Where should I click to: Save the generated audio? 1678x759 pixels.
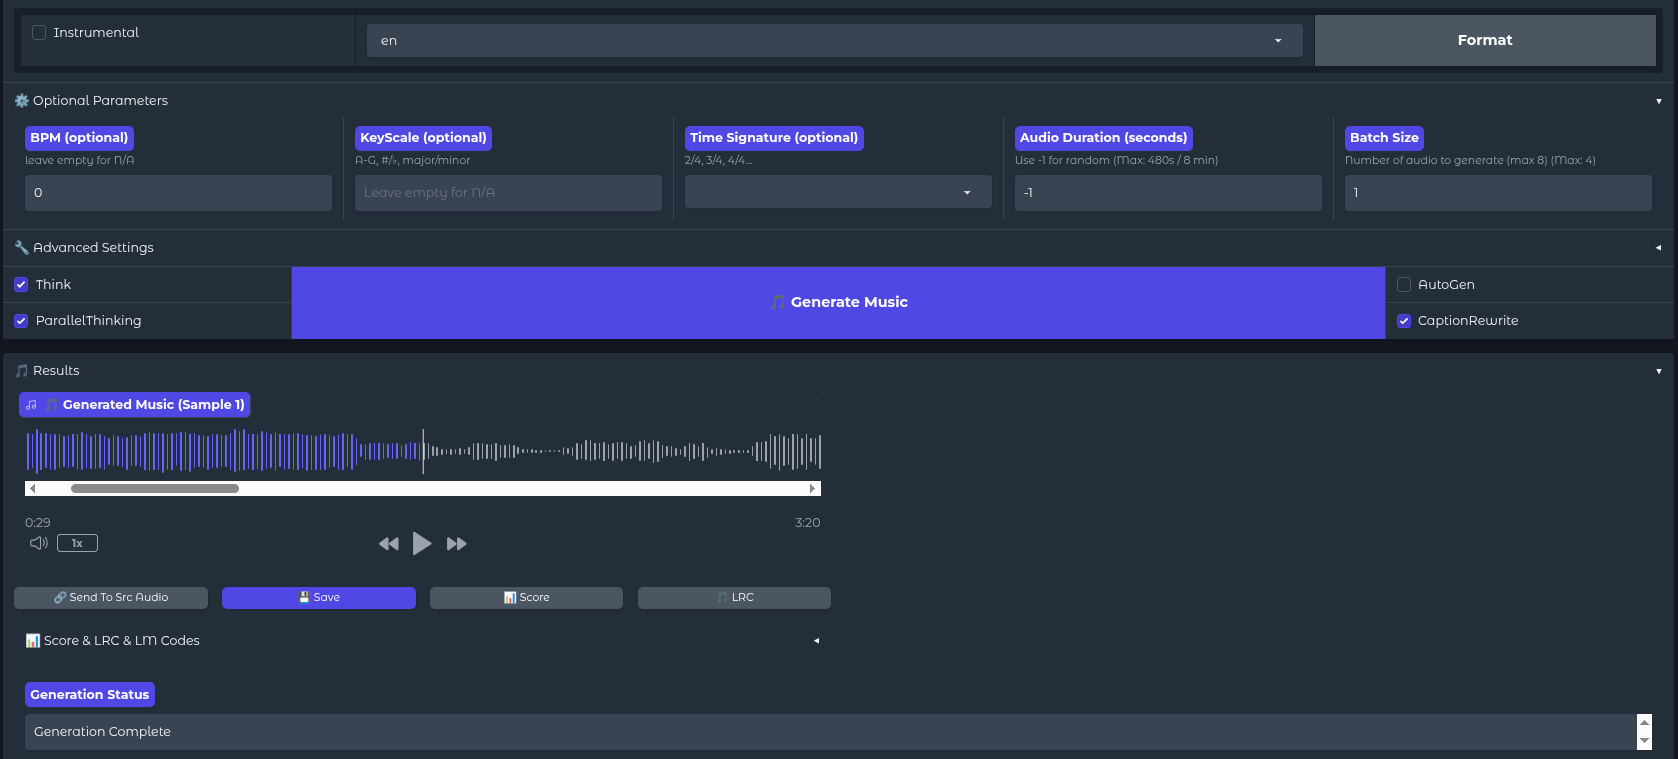[318, 598]
